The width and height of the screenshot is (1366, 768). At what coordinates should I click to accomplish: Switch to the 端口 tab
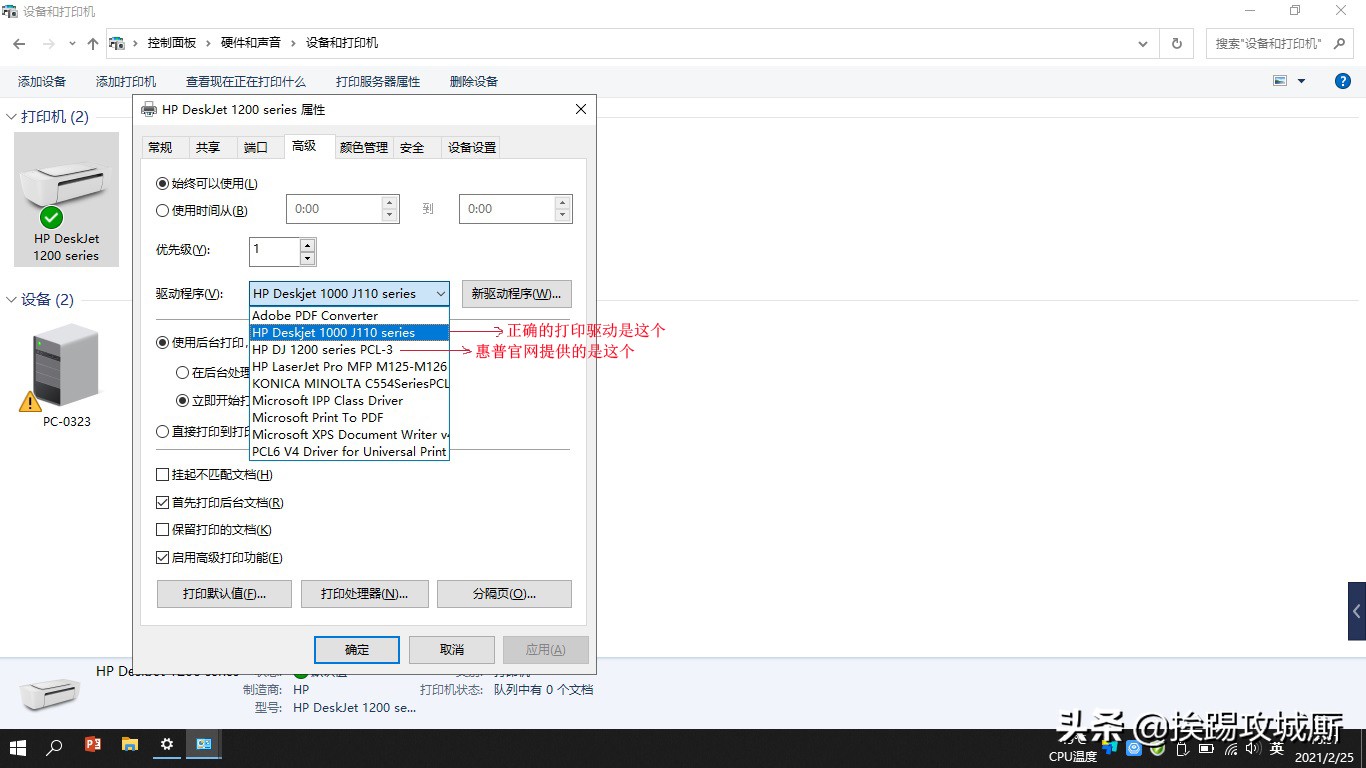tap(257, 147)
